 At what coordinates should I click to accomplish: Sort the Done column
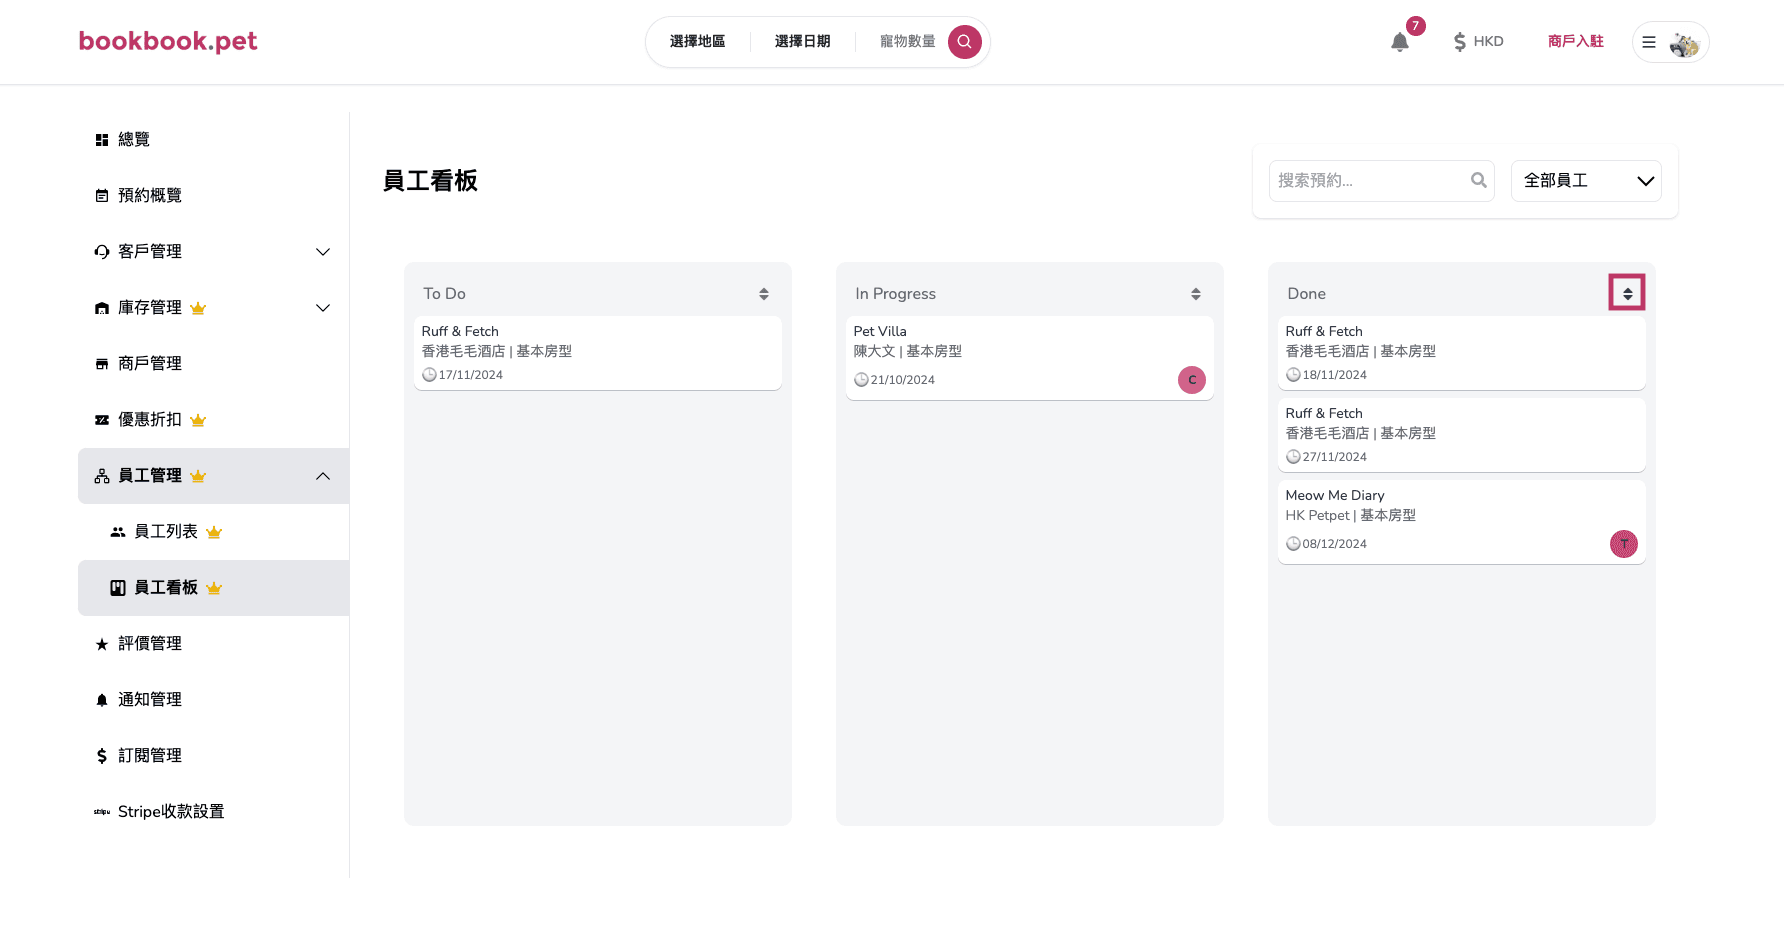pyautogui.click(x=1627, y=293)
